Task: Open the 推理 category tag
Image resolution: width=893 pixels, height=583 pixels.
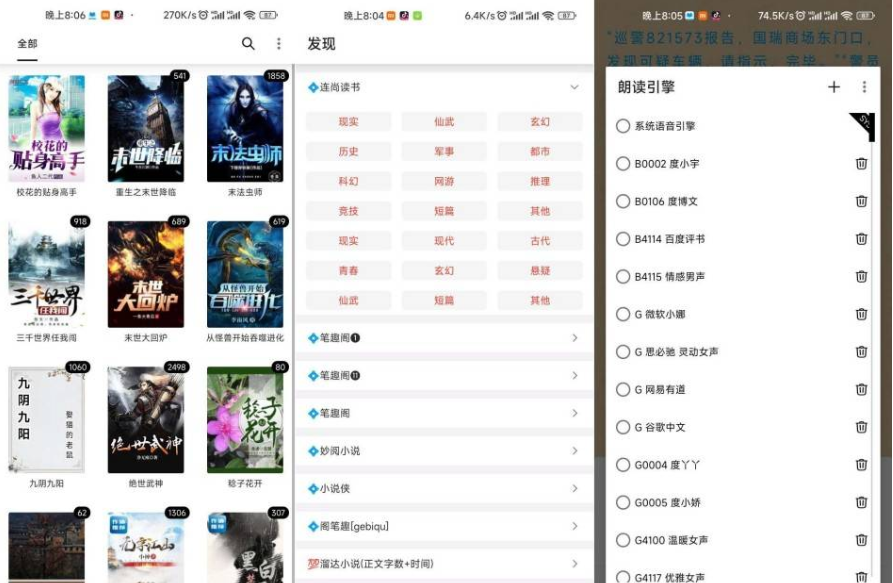Action: (x=540, y=181)
